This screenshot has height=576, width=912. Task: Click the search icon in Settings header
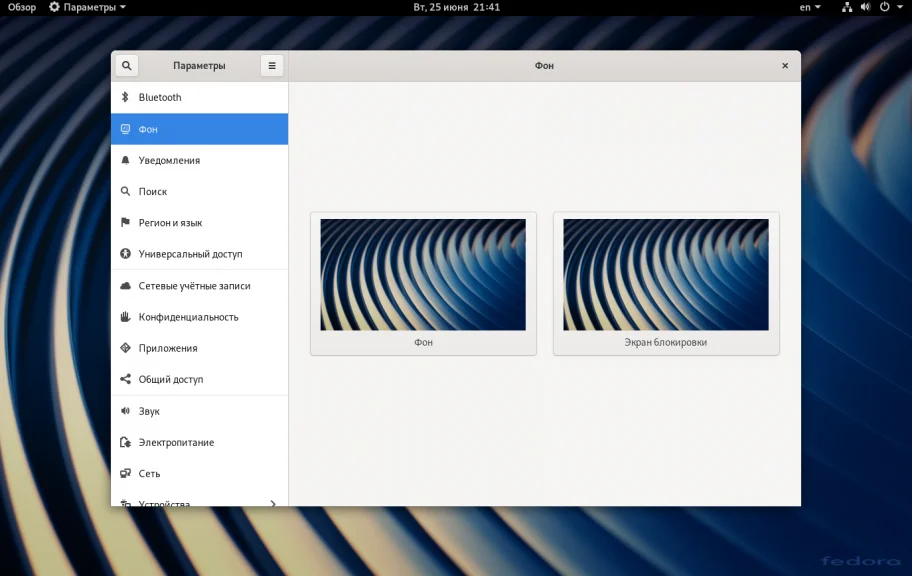click(126, 66)
